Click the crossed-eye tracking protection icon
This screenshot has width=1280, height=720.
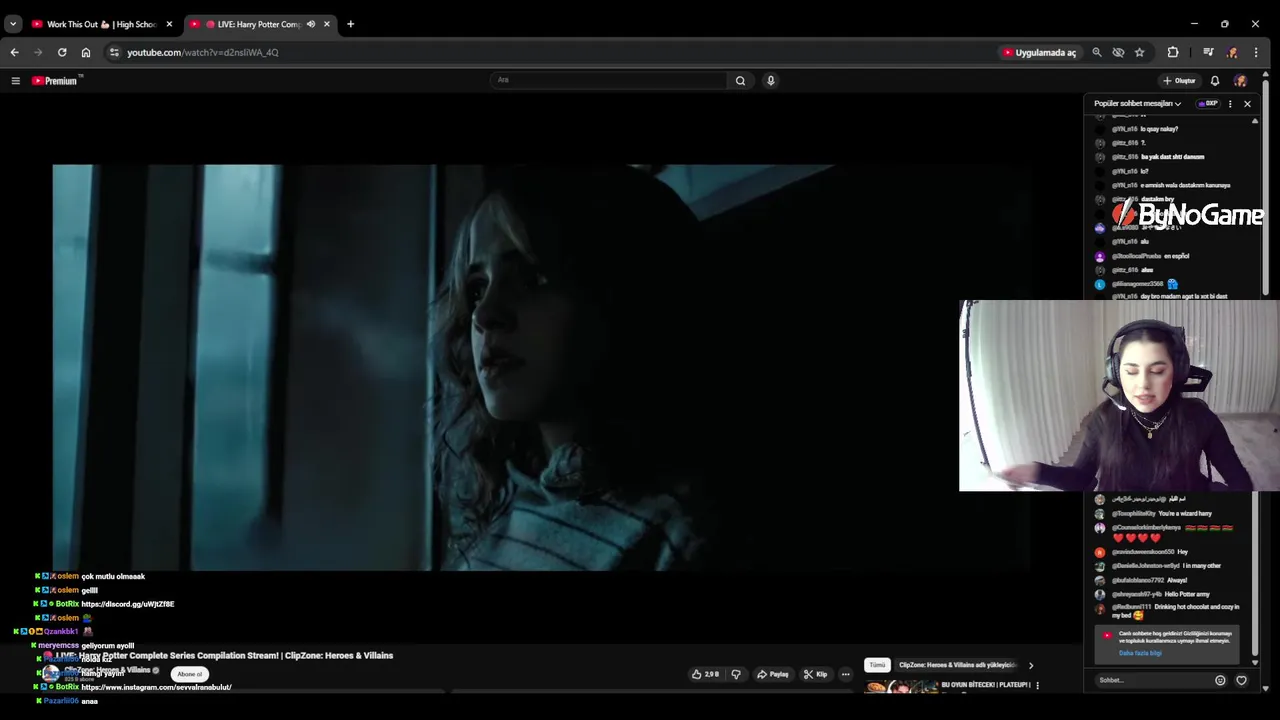[x=1118, y=52]
